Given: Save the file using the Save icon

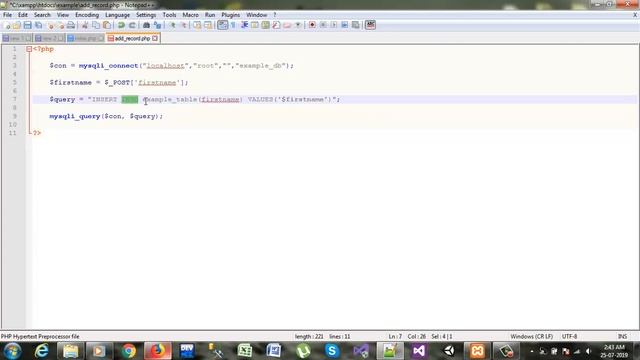Looking at the screenshot, I should (x=27, y=25).
